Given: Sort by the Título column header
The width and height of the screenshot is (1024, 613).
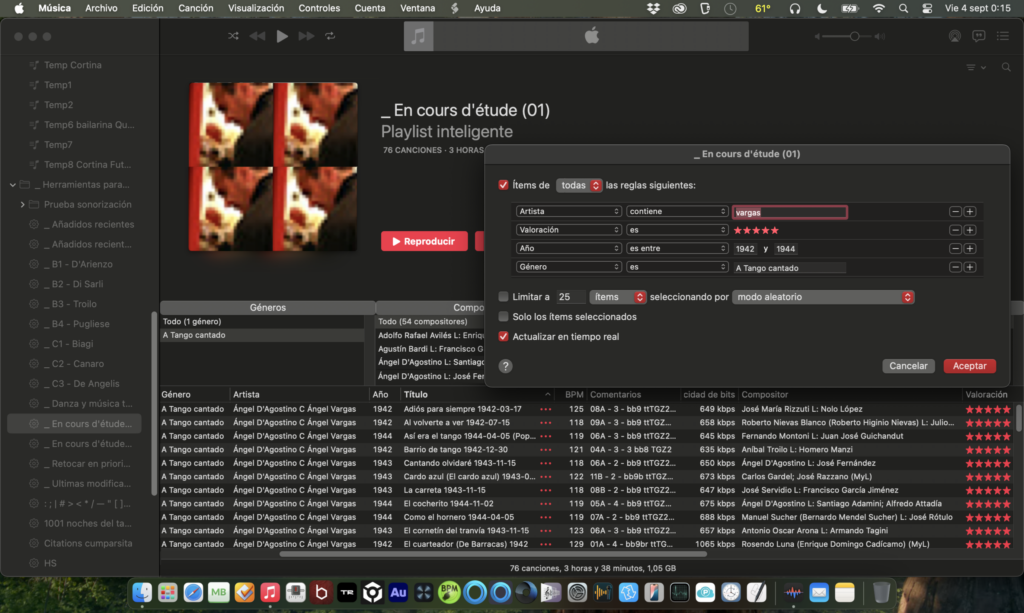Looking at the screenshot, I should point(477,394).
